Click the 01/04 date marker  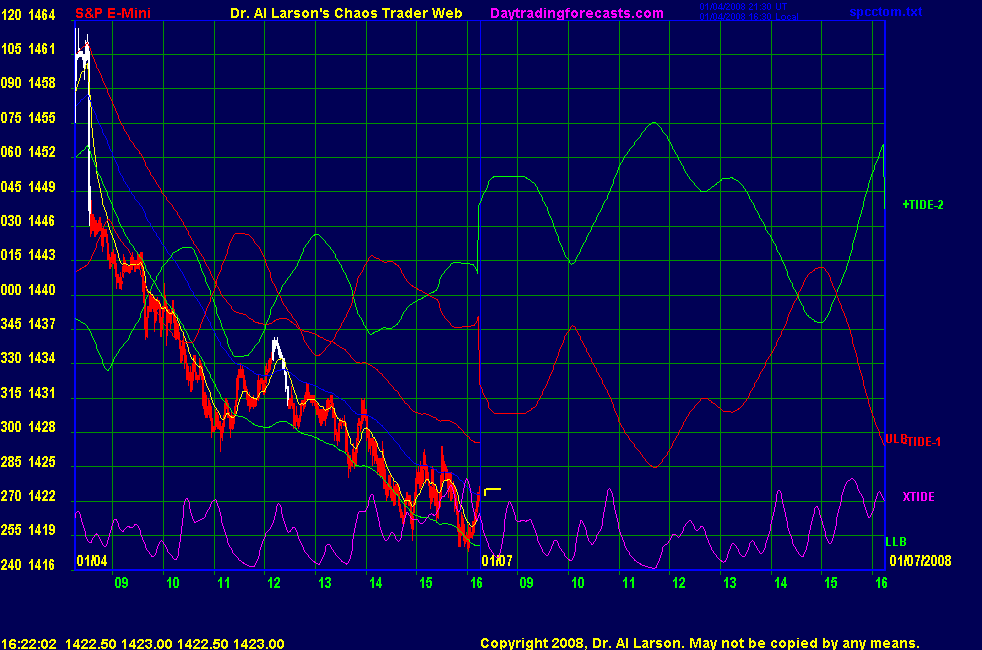89,561
